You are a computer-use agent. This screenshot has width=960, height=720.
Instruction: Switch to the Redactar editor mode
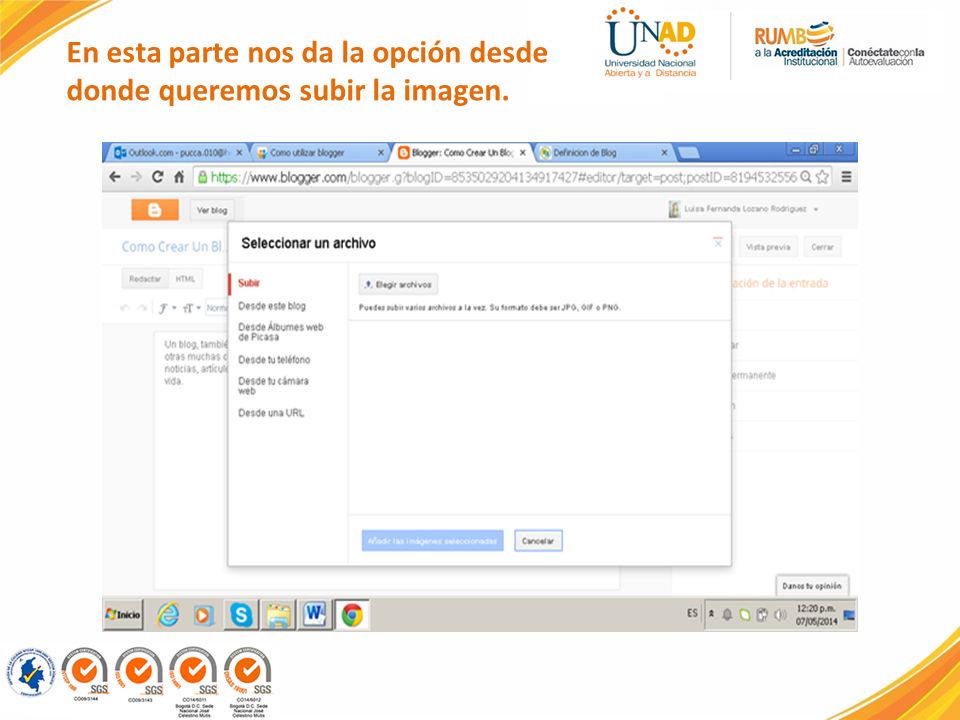(x=145, y=279)
